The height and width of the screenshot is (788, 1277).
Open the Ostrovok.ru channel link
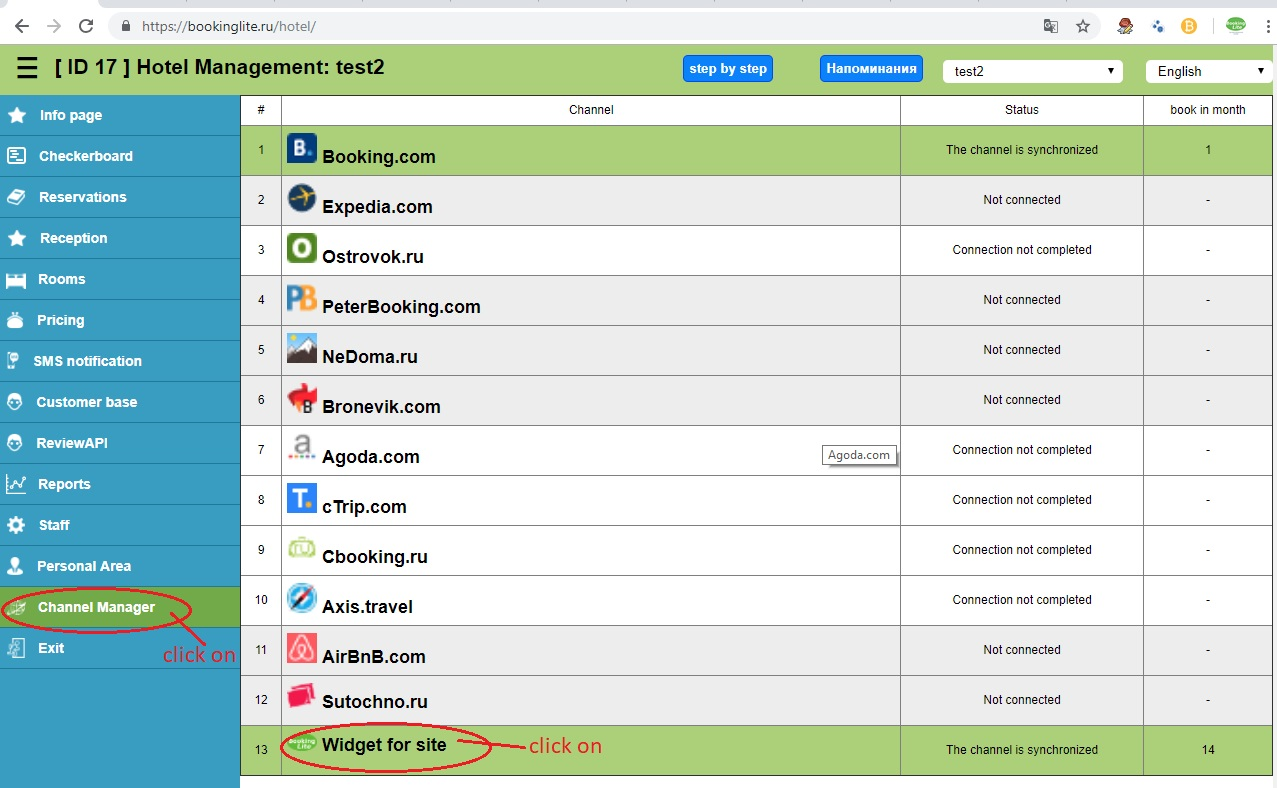(373, 257)
